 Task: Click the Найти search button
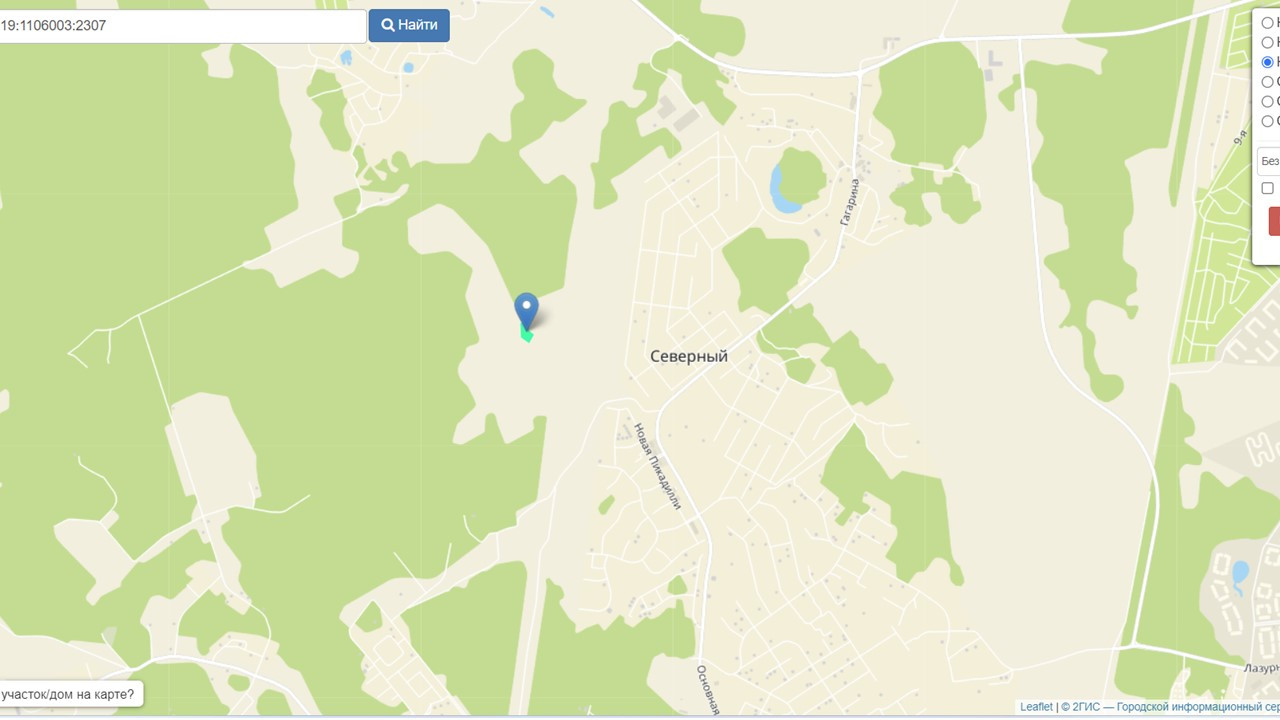pos(409,26)
